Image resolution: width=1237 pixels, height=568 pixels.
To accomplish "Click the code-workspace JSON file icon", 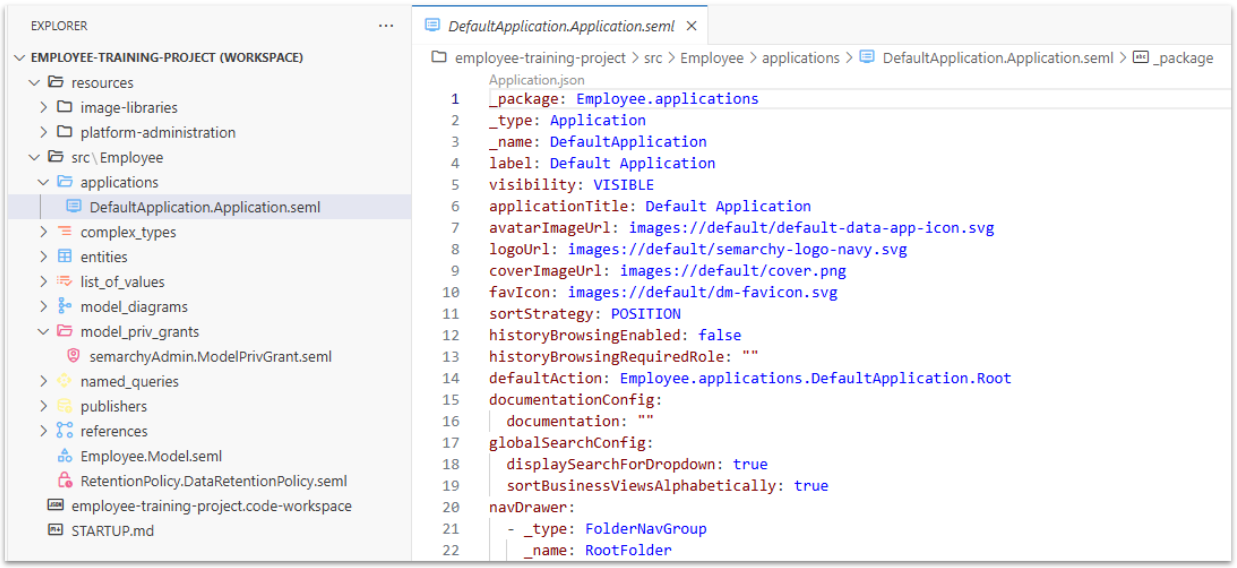I will tap(55, 506).
